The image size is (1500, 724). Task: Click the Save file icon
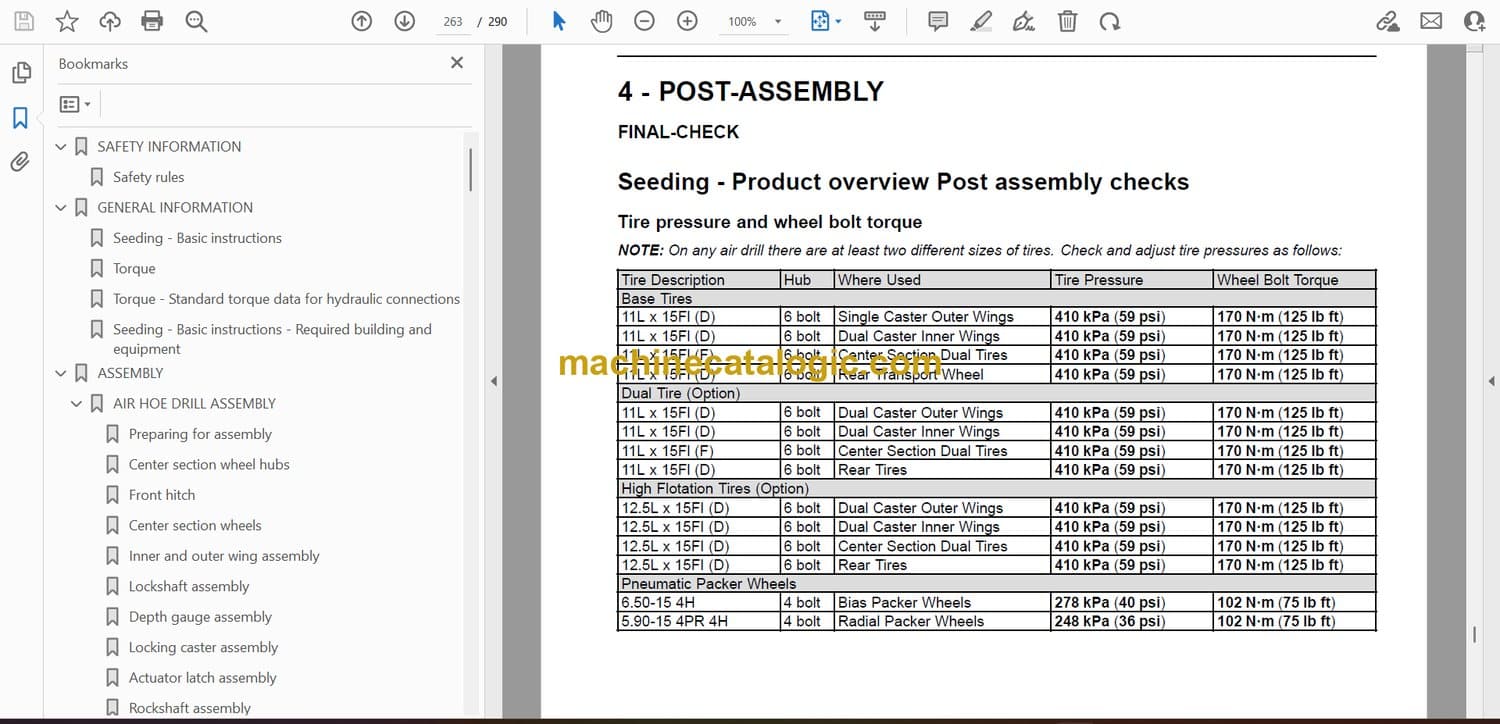pyautogui.click(x=23, y=21)
